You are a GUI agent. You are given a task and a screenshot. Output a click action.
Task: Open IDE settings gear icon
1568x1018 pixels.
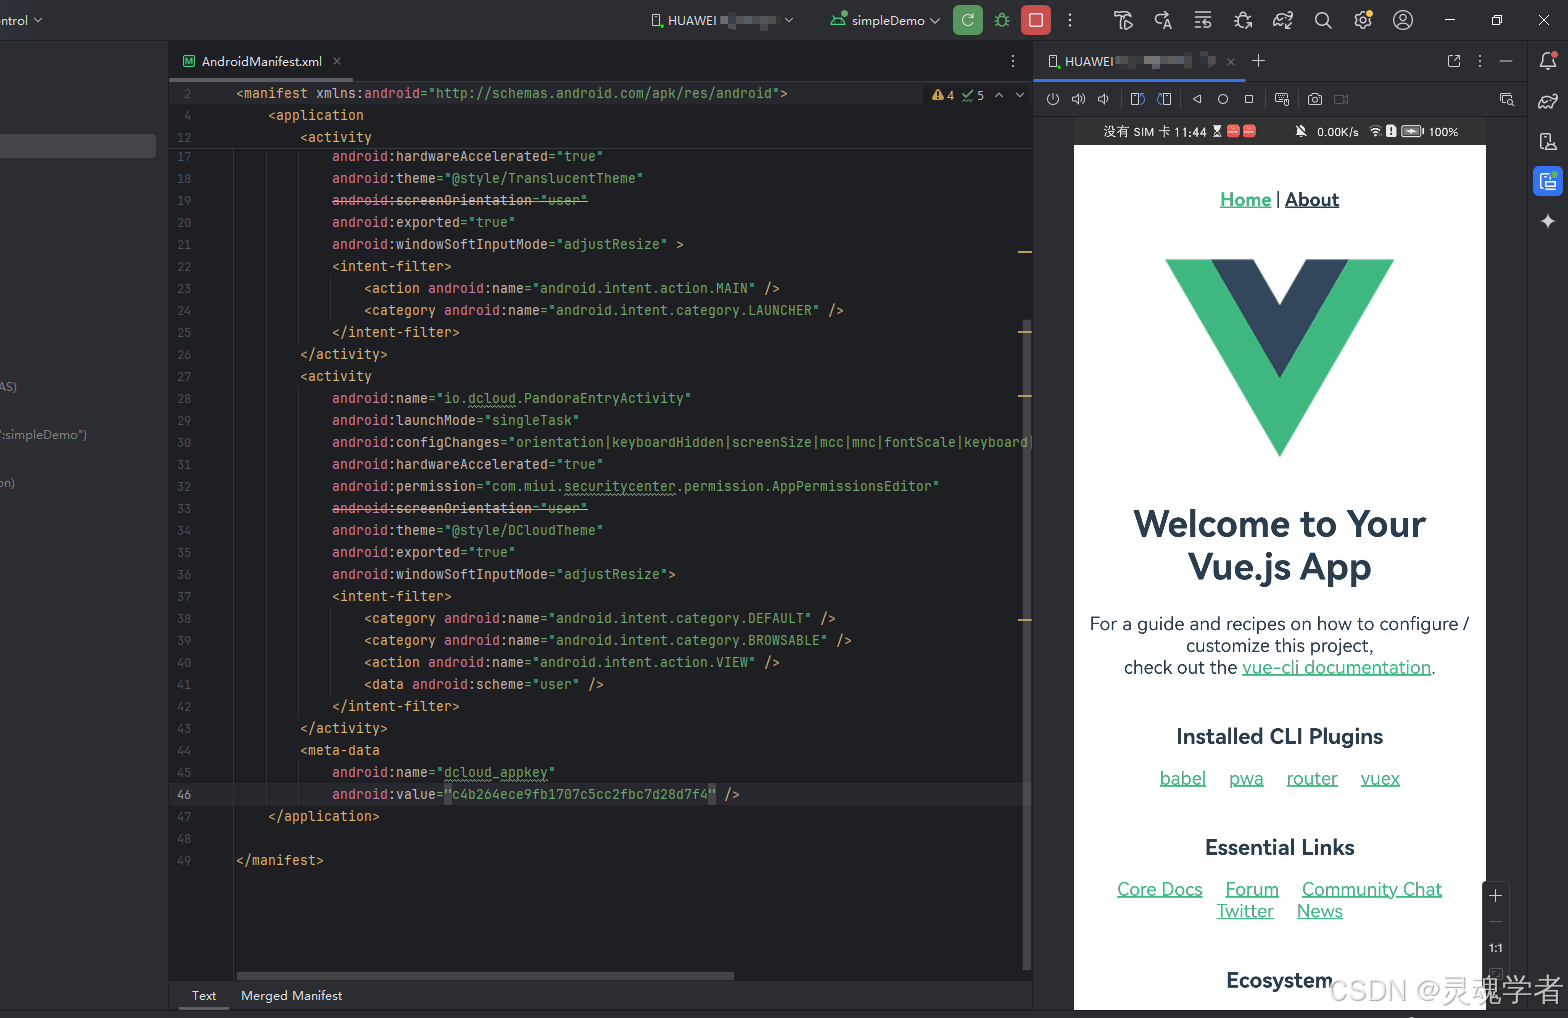coord(1363,20)
